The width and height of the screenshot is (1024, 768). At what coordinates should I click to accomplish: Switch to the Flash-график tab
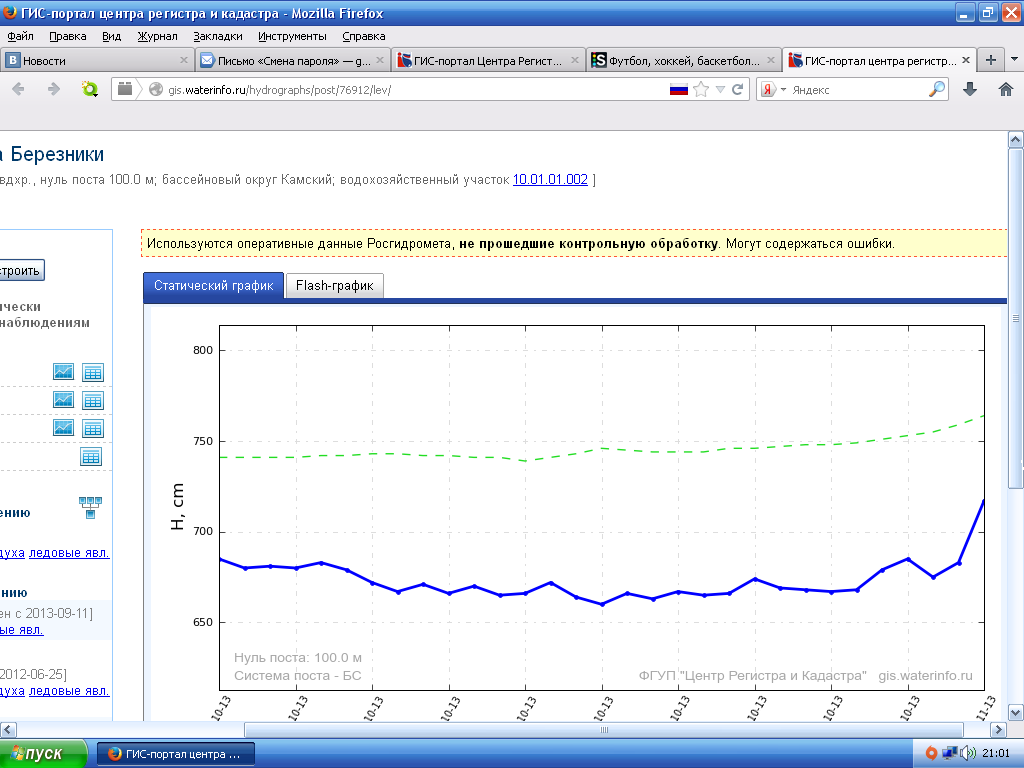pyautogui.click(x=334, y=286)
